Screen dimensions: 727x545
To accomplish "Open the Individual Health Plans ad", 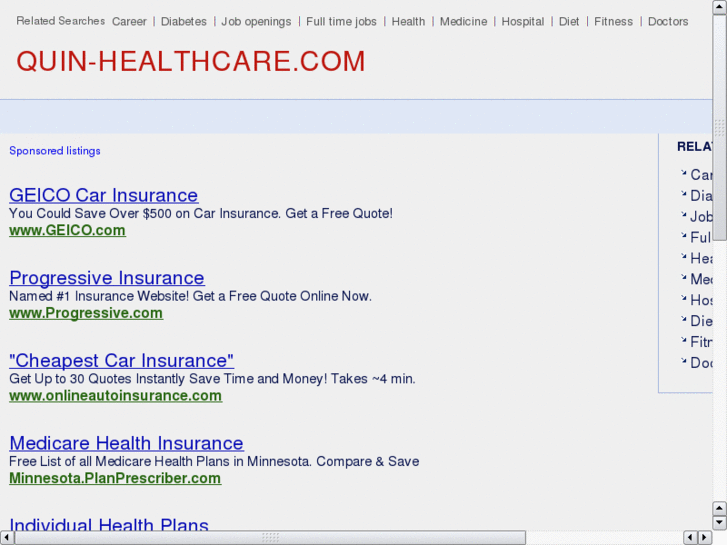I will coord(108,524).
